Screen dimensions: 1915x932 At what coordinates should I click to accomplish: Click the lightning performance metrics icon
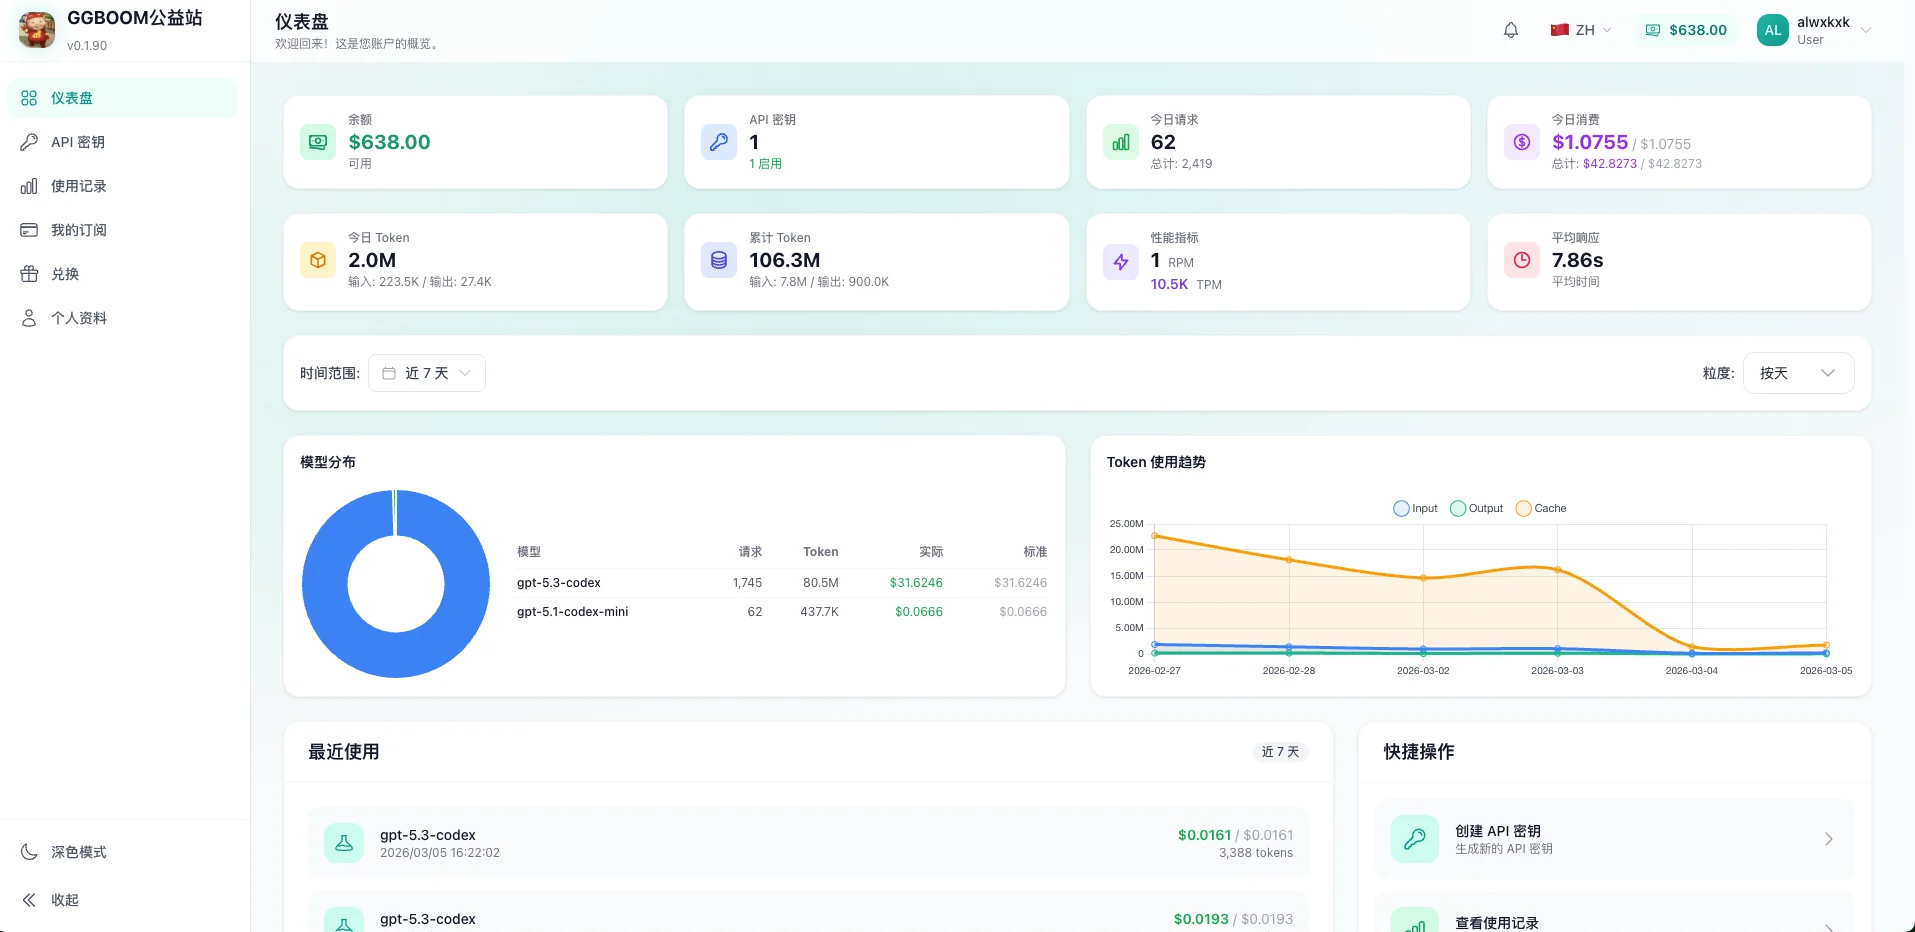[1120, 262]
